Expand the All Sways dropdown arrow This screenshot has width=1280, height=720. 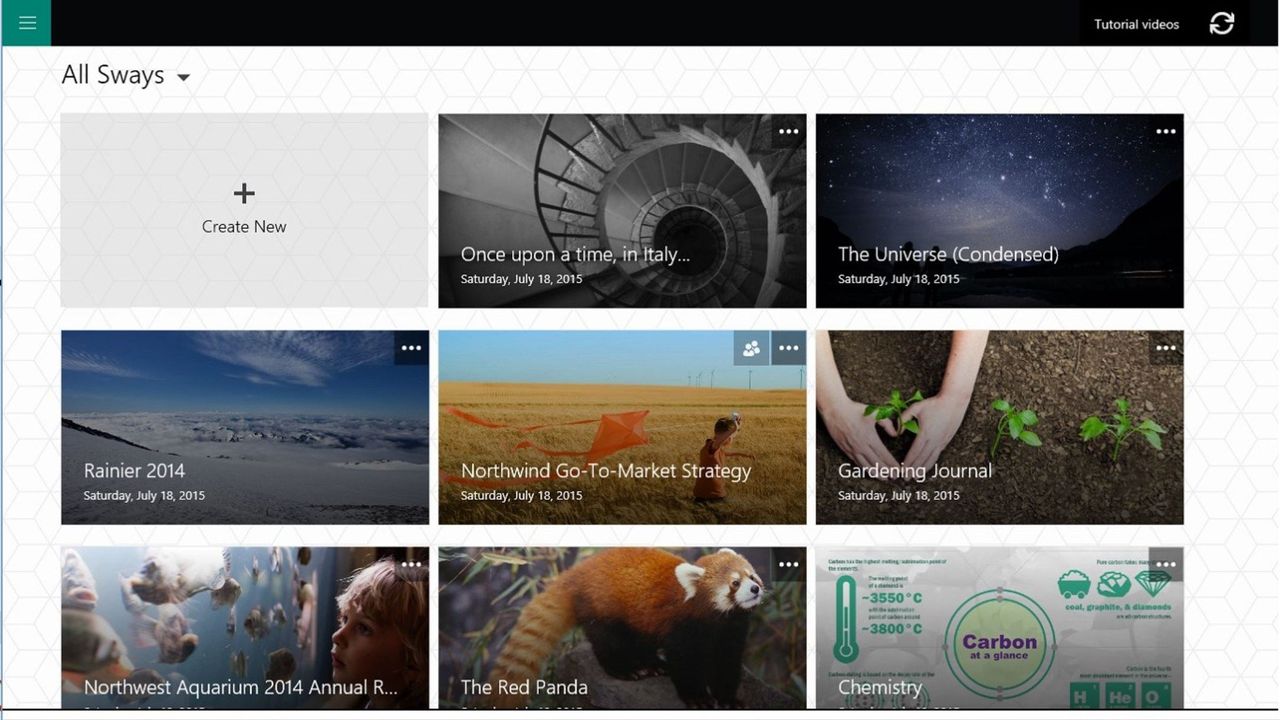tap(183, 77)
